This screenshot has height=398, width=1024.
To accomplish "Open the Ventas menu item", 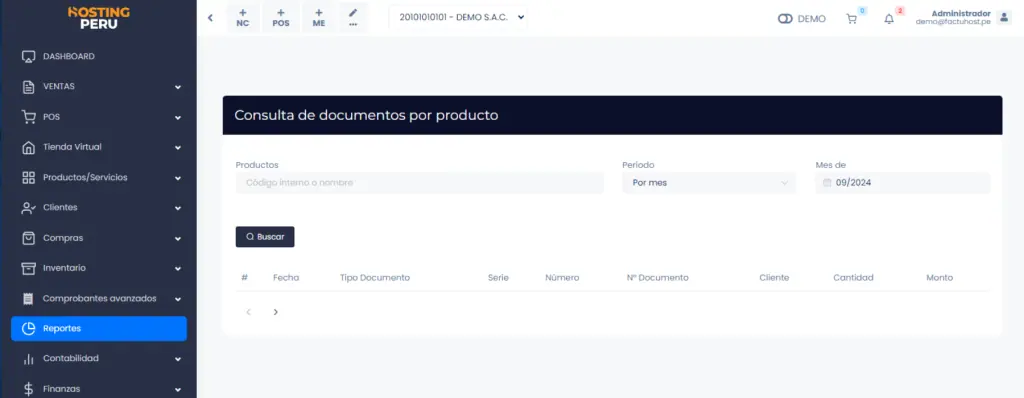I will (x=99, y=87).
